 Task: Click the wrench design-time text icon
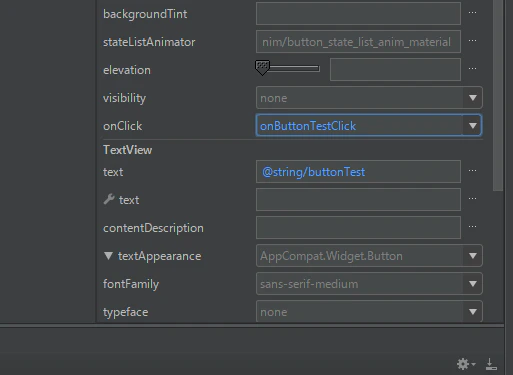[109, 199]
